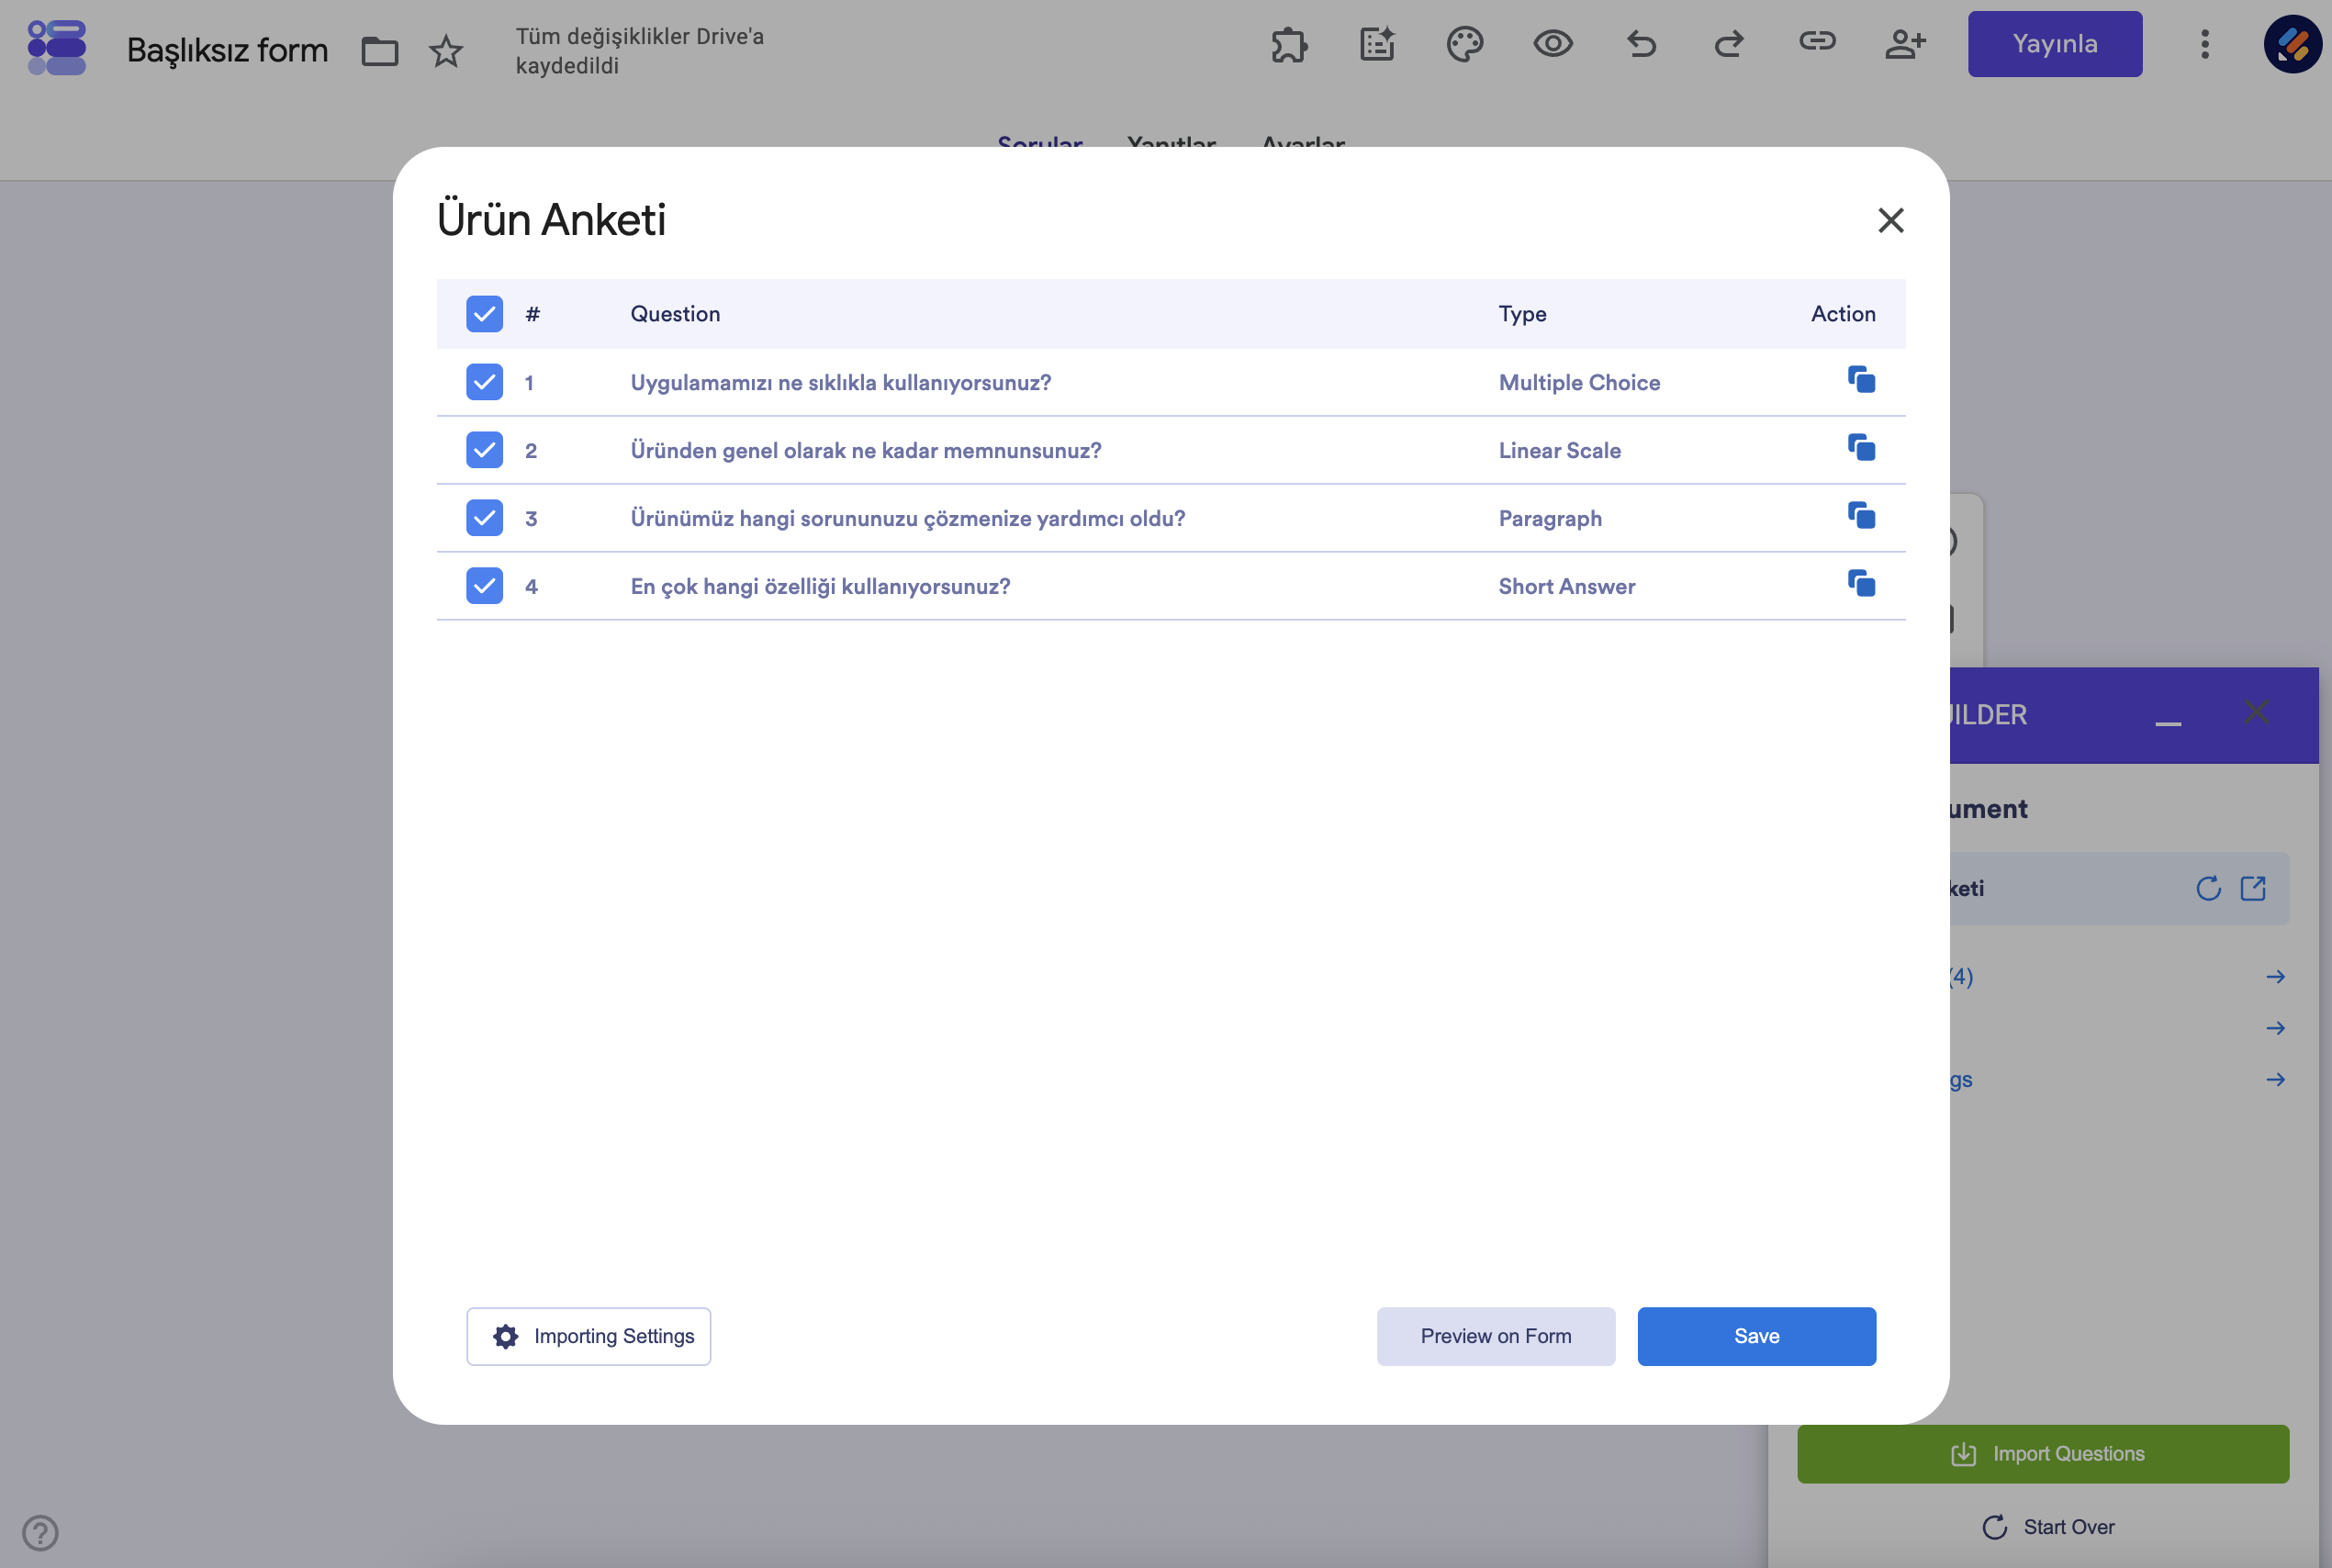Click the Başlıksız form title

point(227,50)
